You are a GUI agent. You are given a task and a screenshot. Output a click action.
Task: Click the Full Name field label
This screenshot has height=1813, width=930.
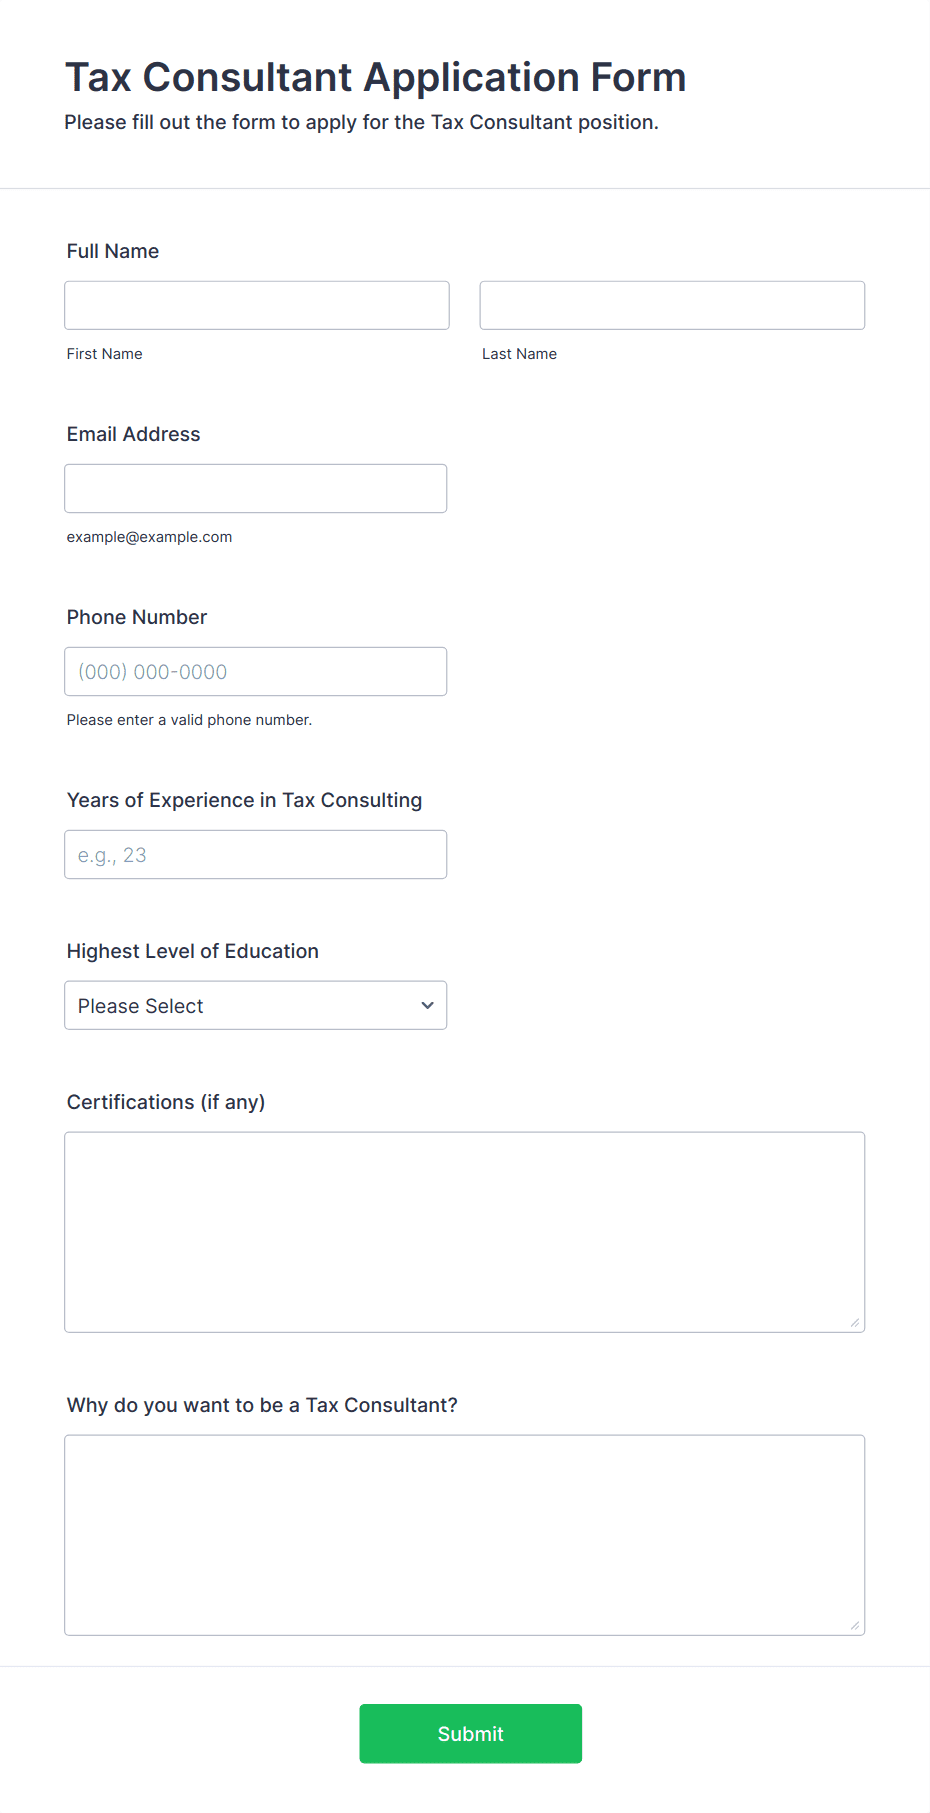(x=113, y=251)
